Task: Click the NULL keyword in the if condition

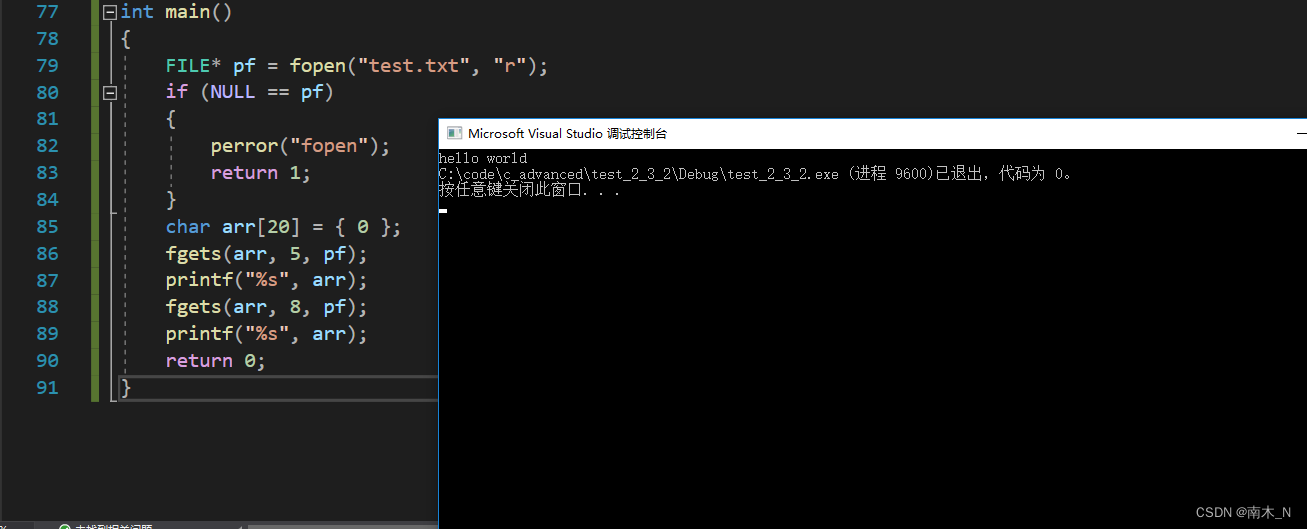Action: click(233, 93)
